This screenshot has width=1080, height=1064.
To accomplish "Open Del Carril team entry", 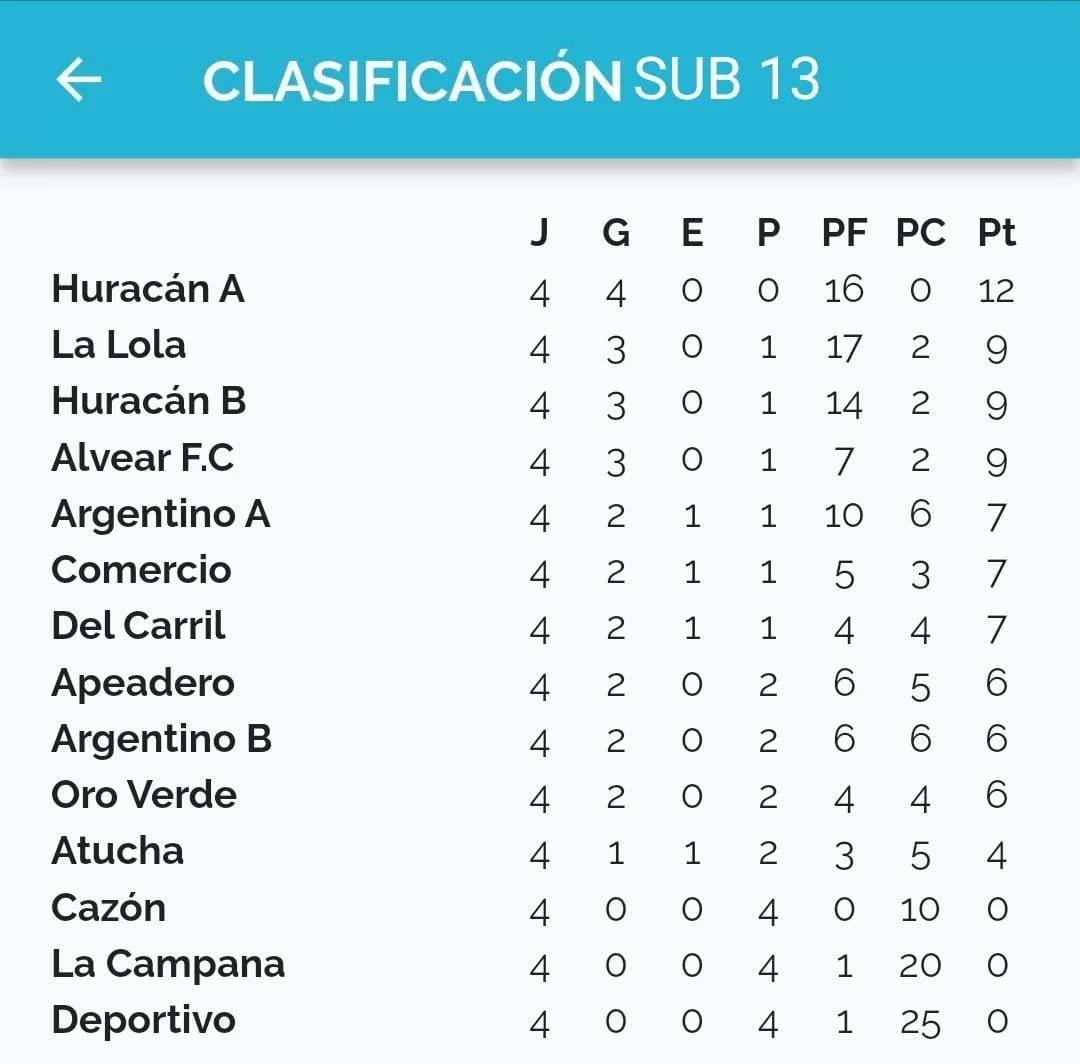I will click(138, 626).
